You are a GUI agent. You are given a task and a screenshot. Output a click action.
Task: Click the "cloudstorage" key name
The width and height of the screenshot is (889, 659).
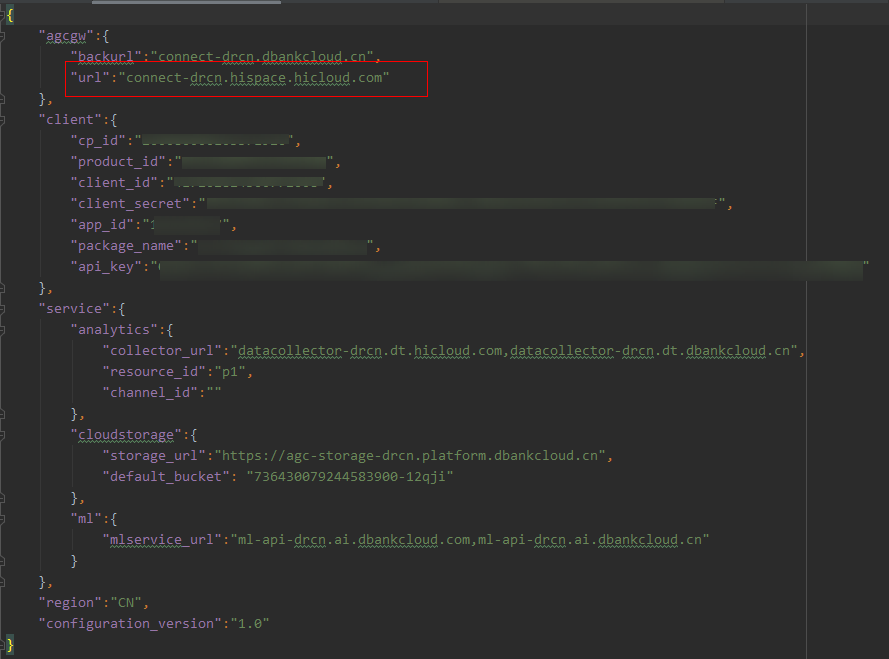click(126, 434)
